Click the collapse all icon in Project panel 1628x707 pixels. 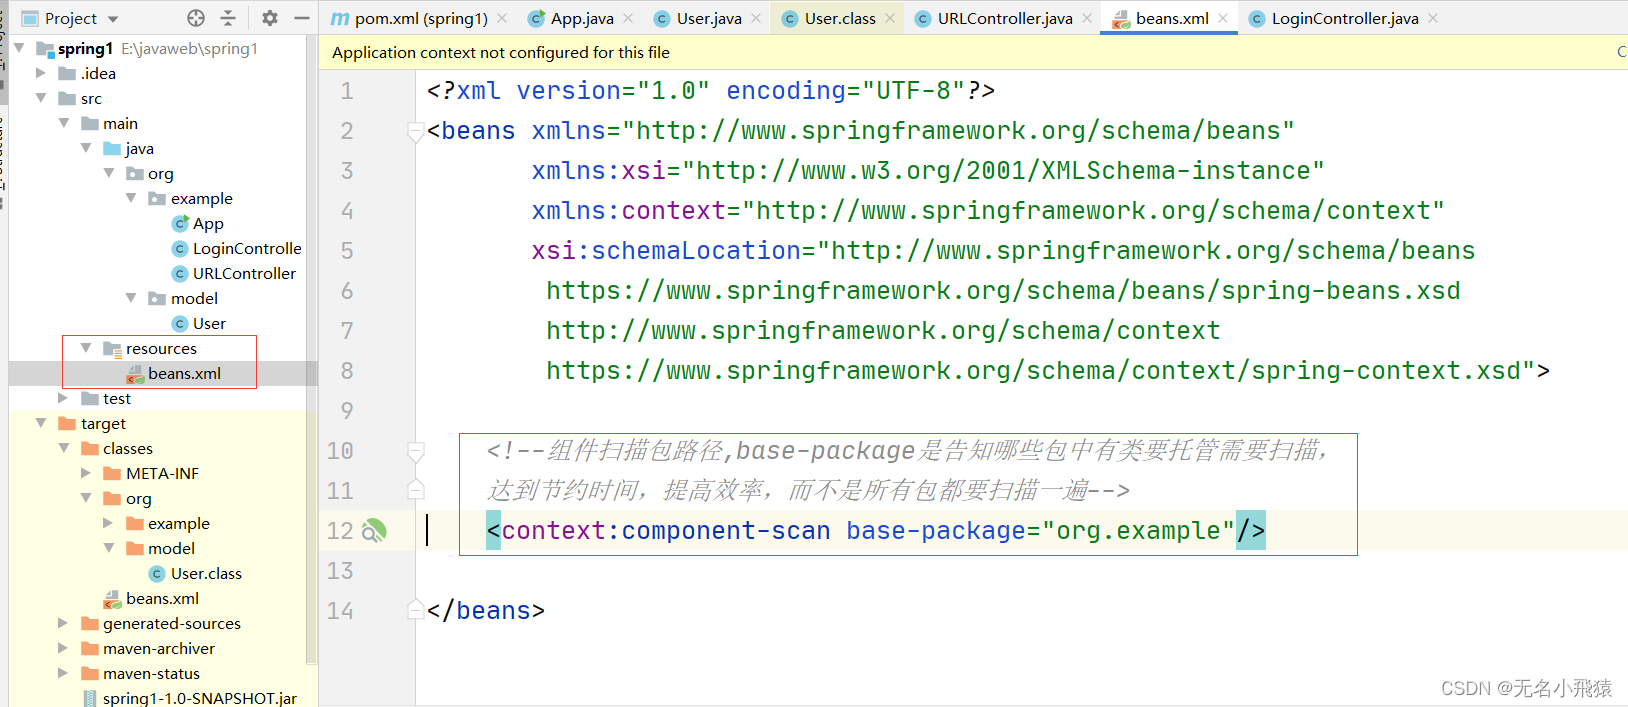pos(228,18)
